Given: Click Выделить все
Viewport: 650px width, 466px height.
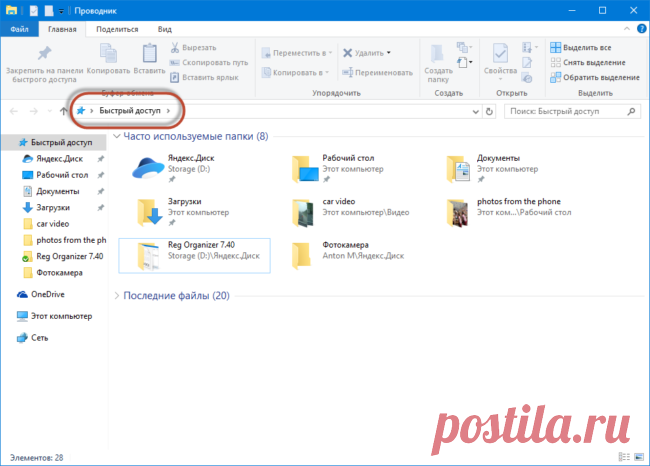Looking at the screenshot, I should pos(581,48).
